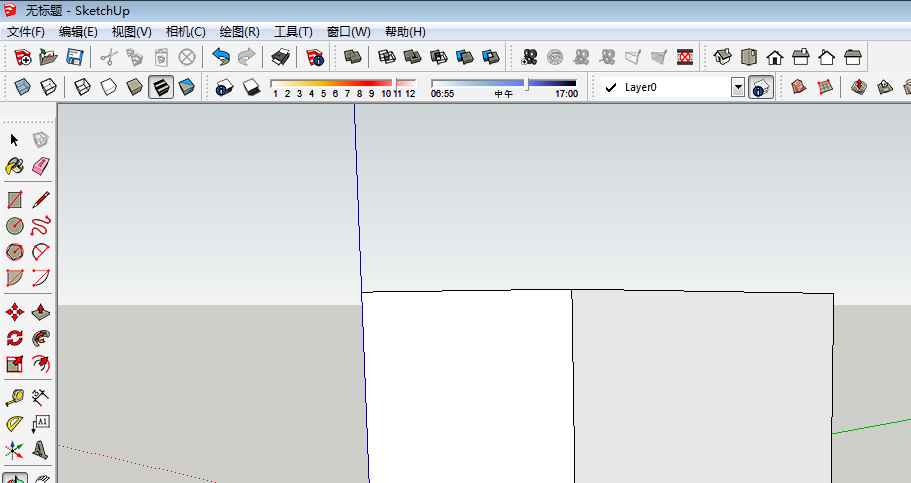This screenshot has width=911, height=483.
Task: Click the gray side face of the model
Action: coord(703,387)
